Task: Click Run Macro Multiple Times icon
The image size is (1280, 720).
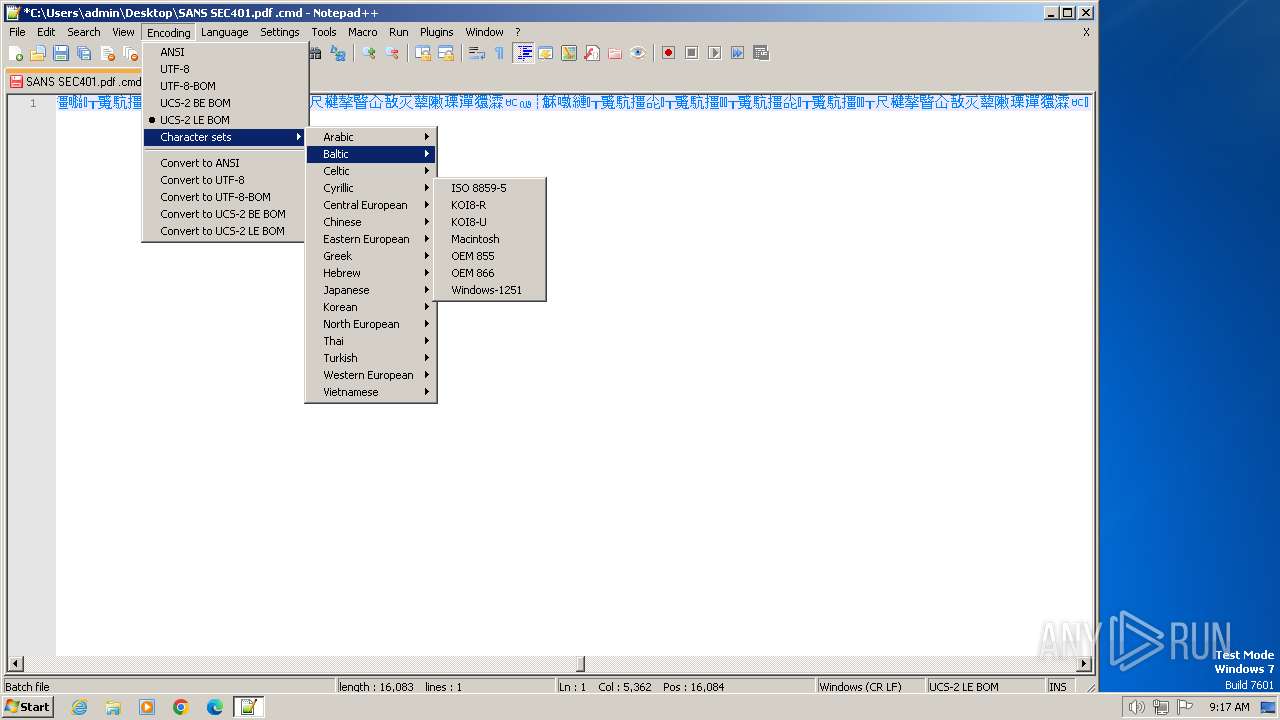Action: coord(737,53)
